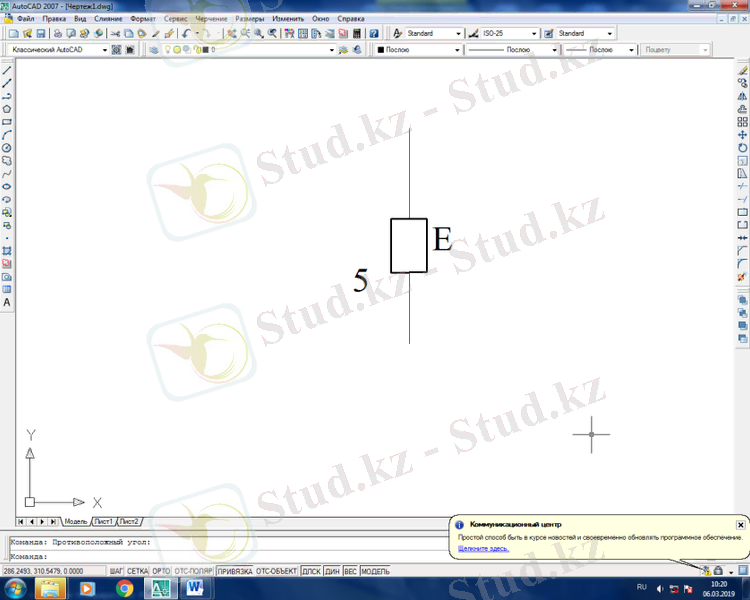Select the Table tool
750x600 pixels.
7,289
